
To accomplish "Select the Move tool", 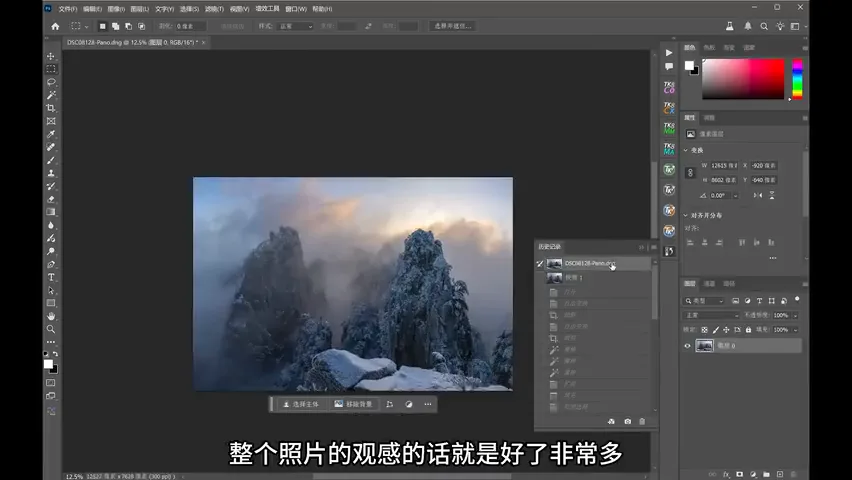I will point(51,56).
